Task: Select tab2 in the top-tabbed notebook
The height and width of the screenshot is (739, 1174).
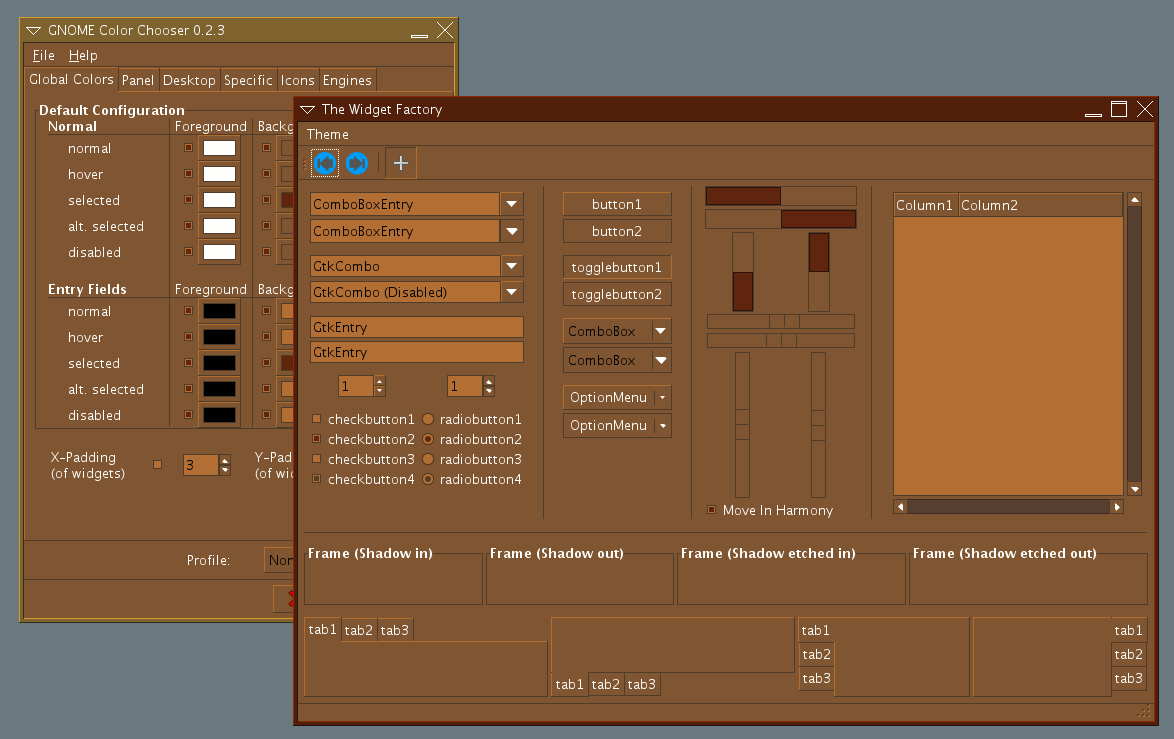Action: (359, 630)
